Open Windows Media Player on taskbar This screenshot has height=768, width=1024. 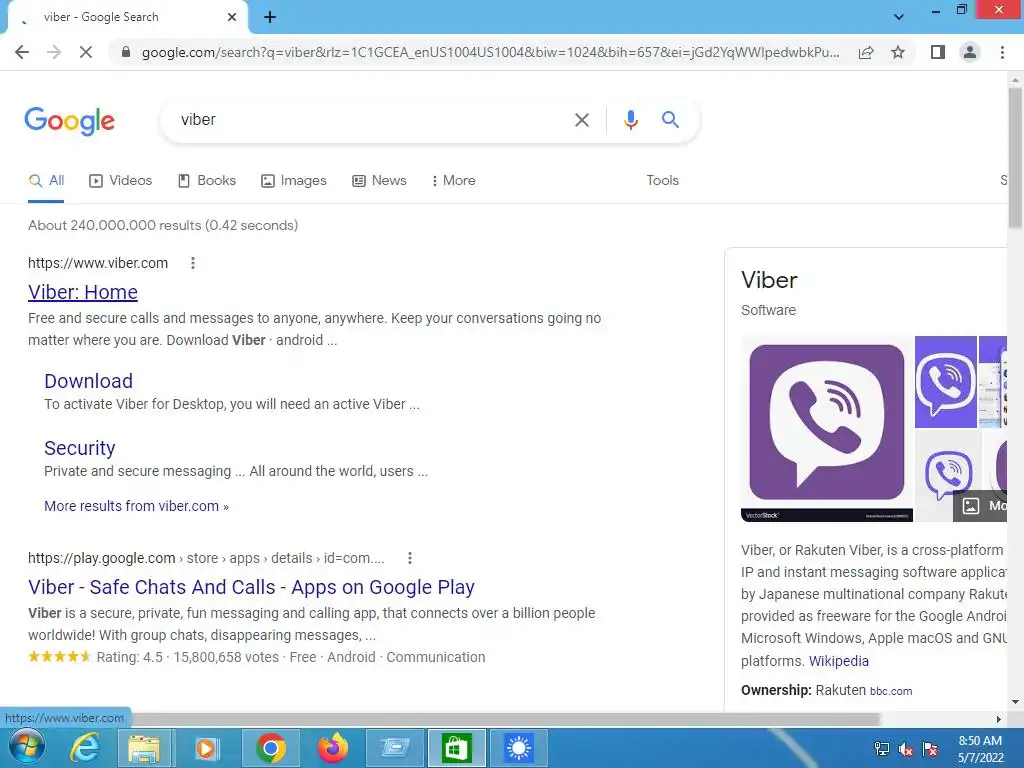[206, 748]
